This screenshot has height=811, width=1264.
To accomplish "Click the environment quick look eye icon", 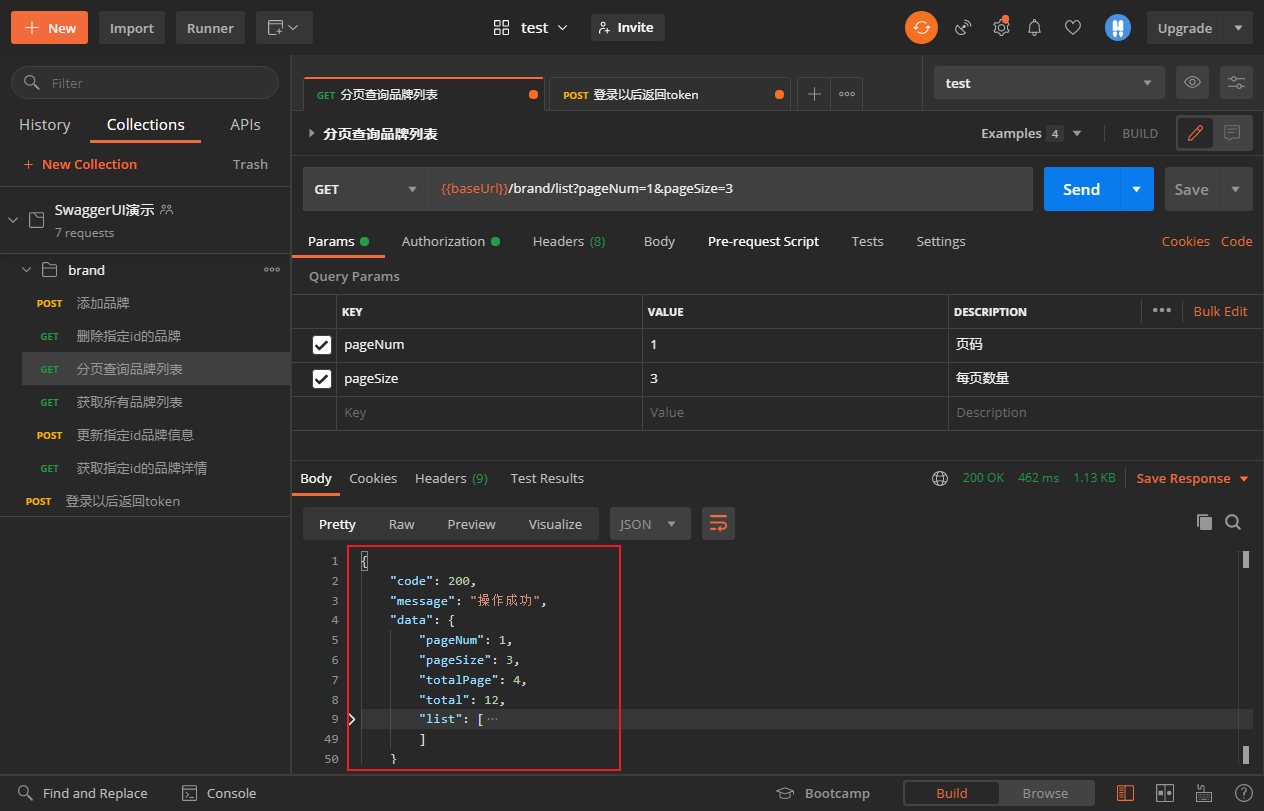I will [x=1192, y=83].
